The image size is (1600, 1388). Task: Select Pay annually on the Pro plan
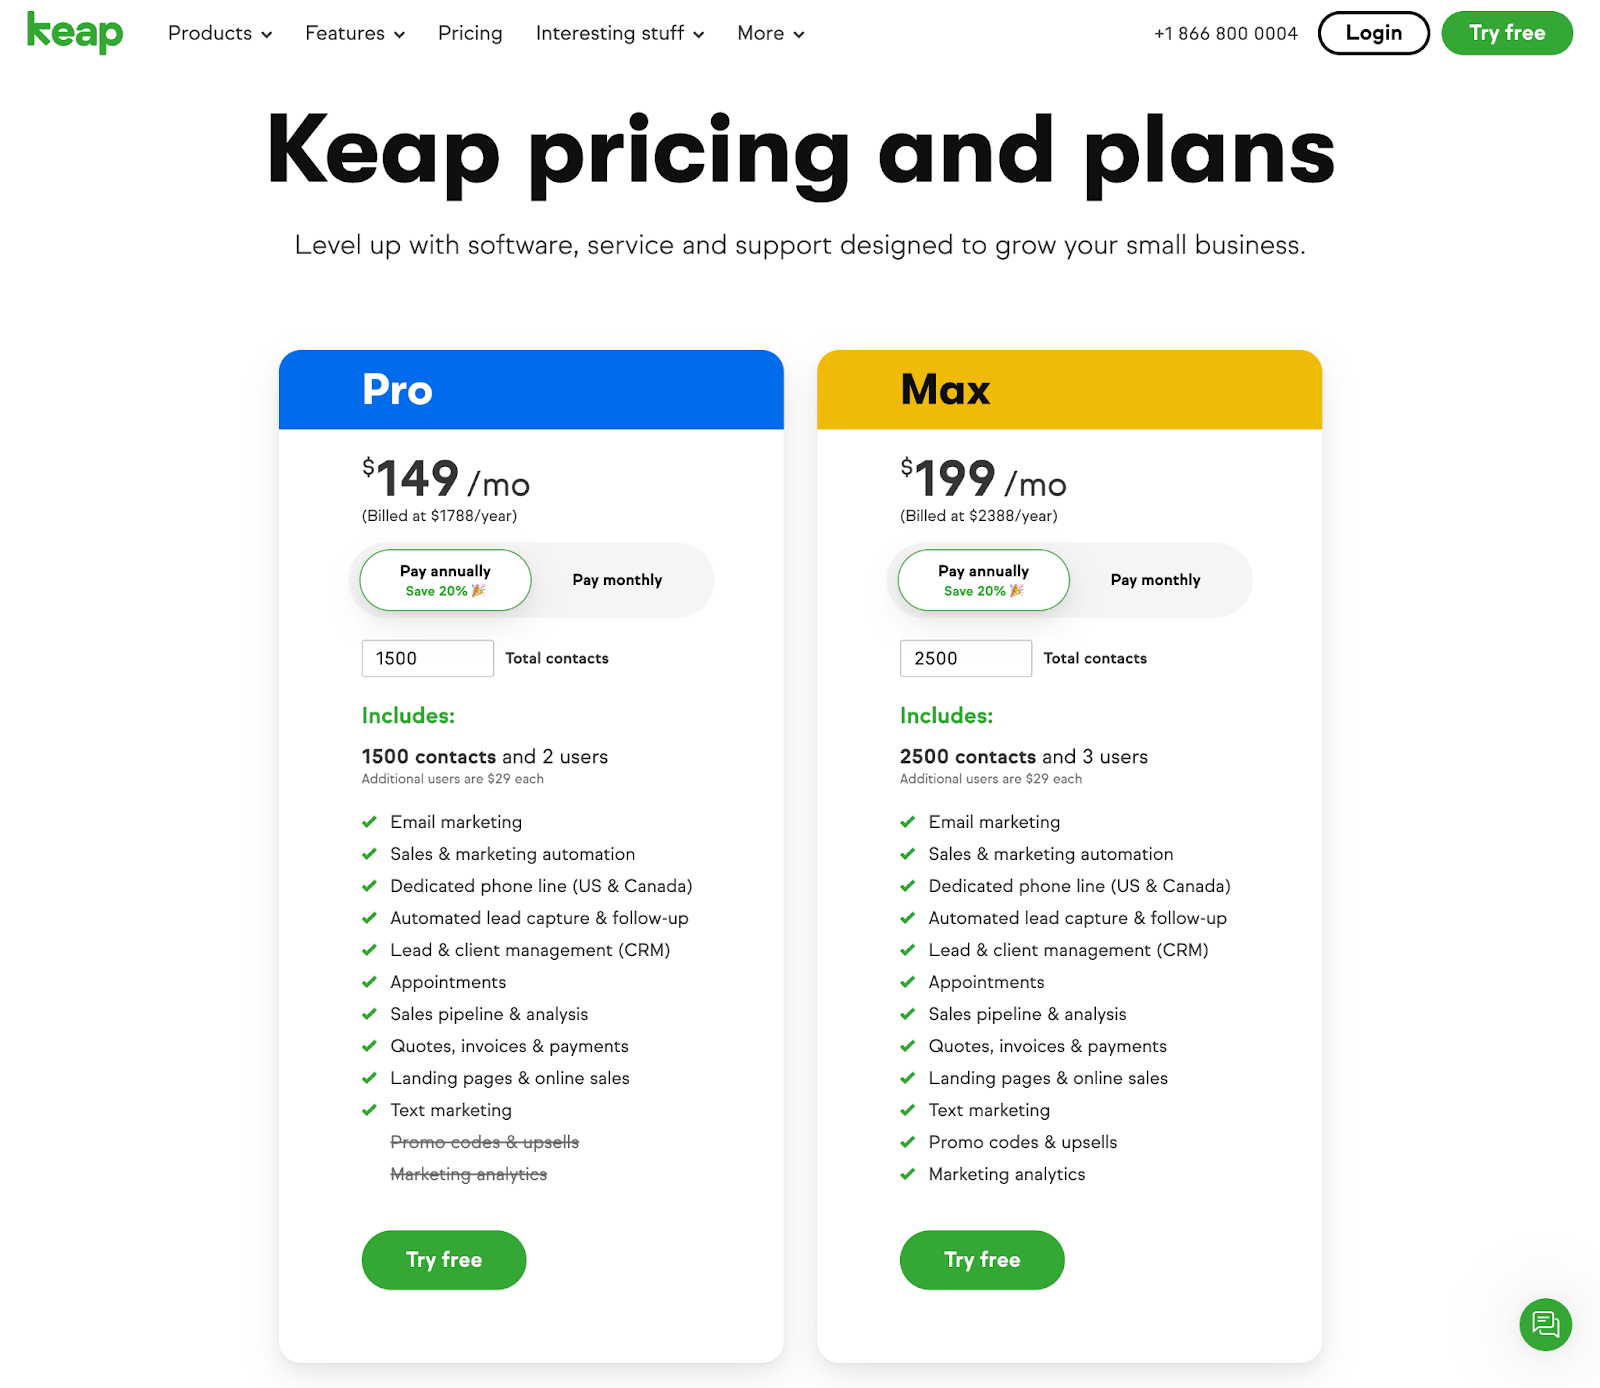pos(445,580)
